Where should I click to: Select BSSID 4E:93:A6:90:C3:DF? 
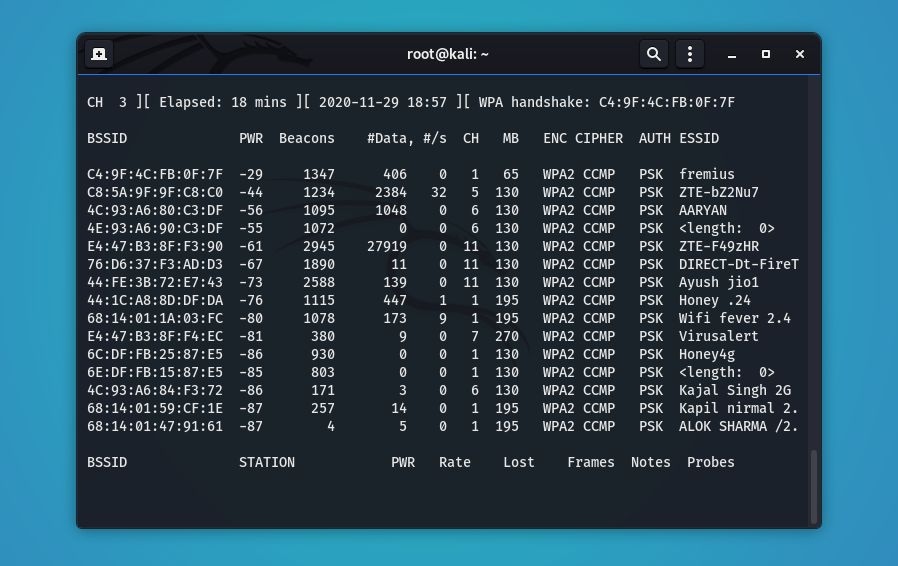[x=155, y=229]
